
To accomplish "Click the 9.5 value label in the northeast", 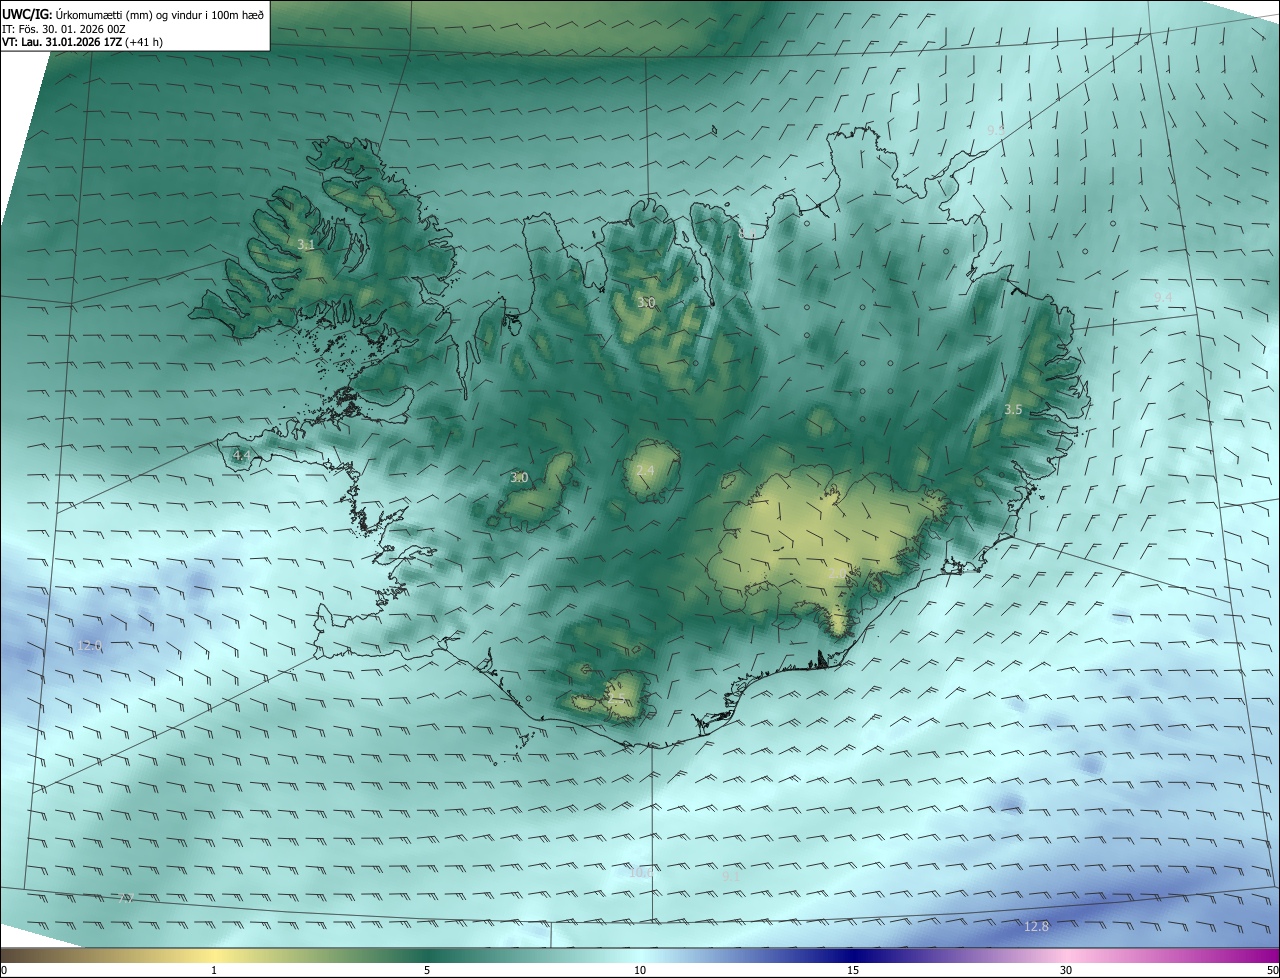I will click(x=996, y=130).
